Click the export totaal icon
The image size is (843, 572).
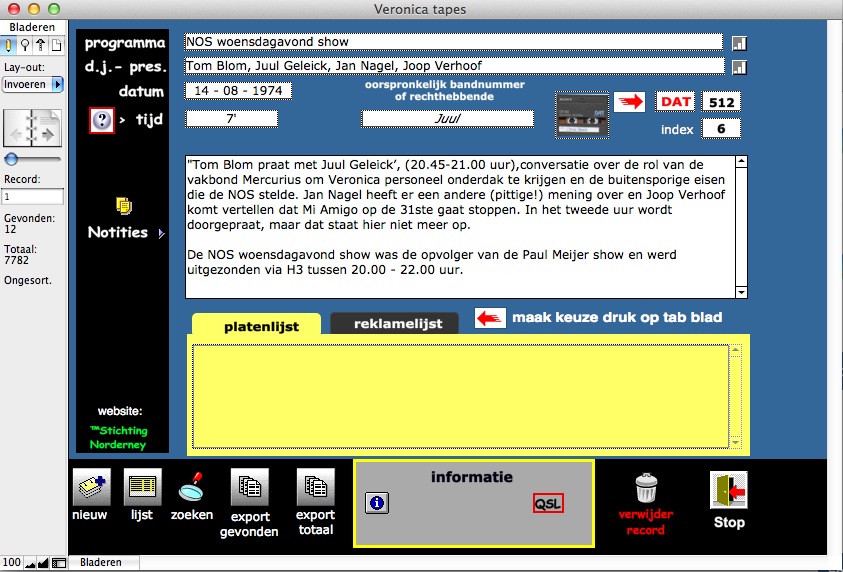click(x=315, y=488)
